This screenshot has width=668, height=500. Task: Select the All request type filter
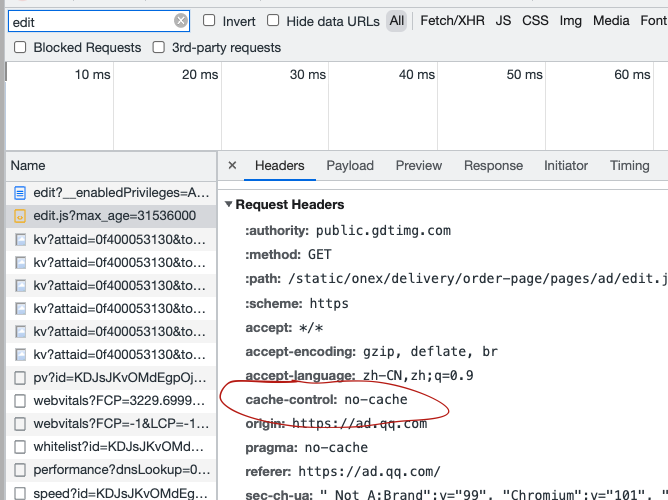coord(397,21)
